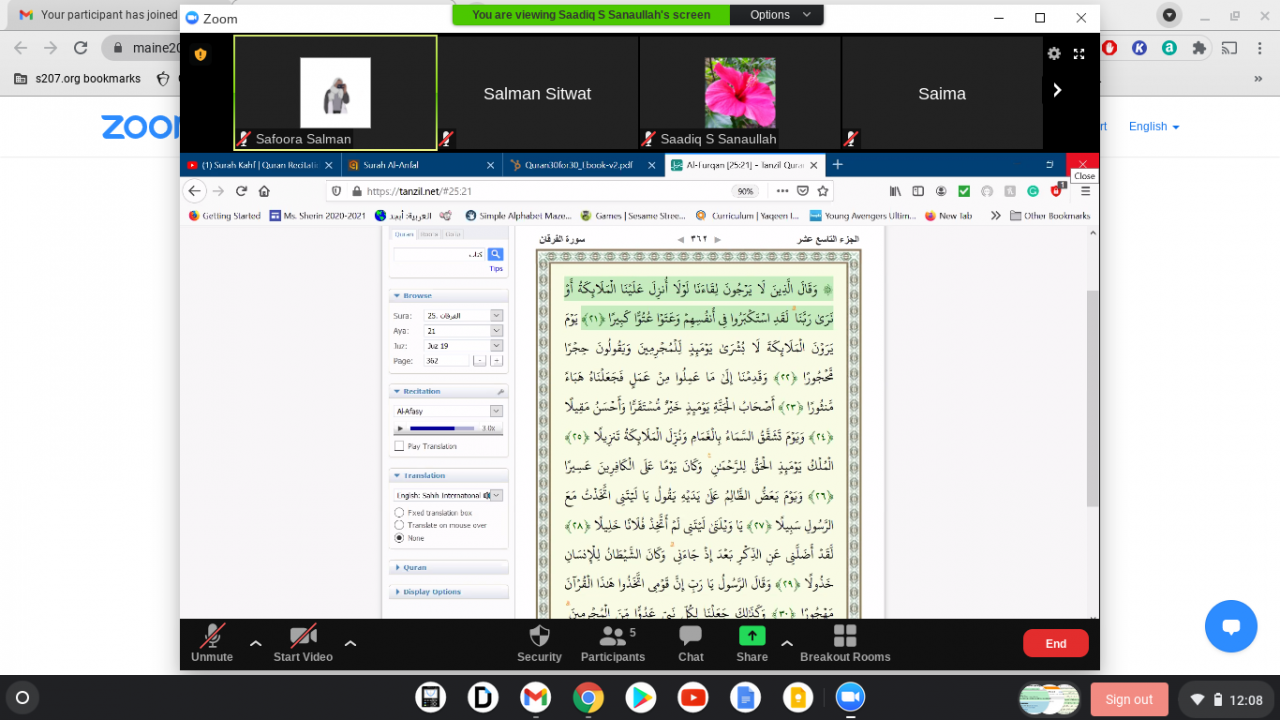Open the Zoom Chat panel
Viewport: 1280px width, 720px height.
click(x=691, y=643)
